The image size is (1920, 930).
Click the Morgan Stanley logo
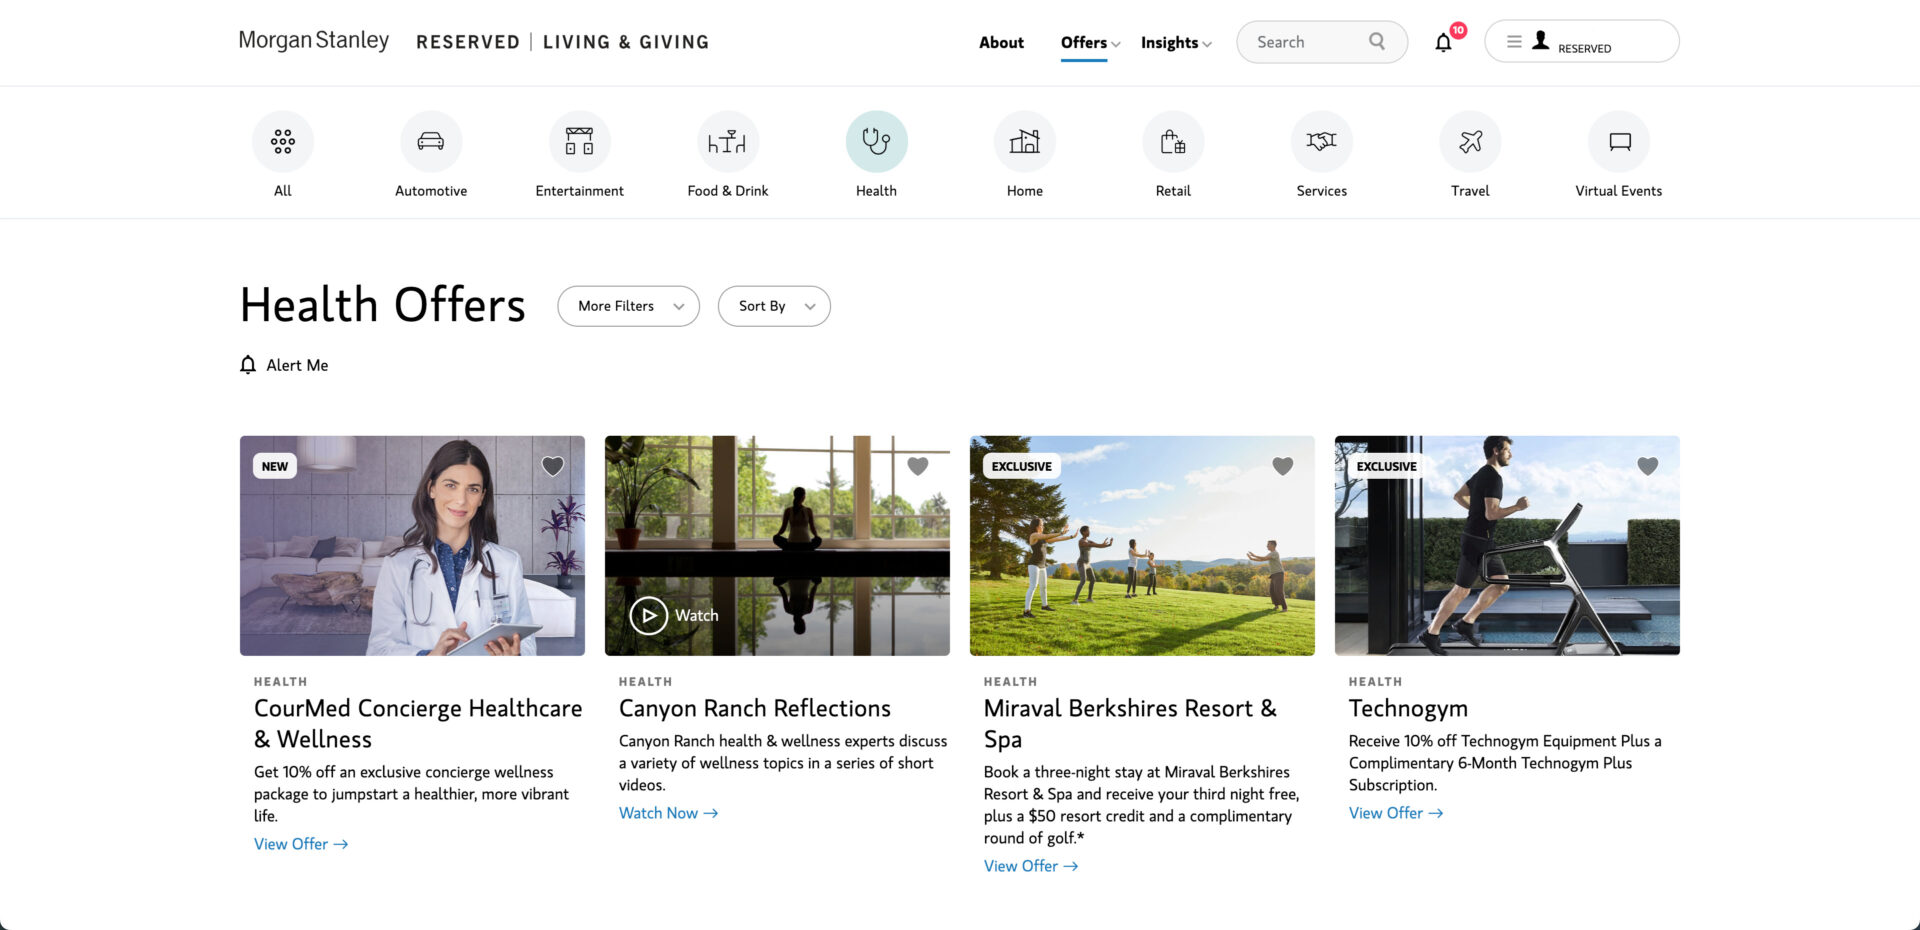tap(314, 41)
